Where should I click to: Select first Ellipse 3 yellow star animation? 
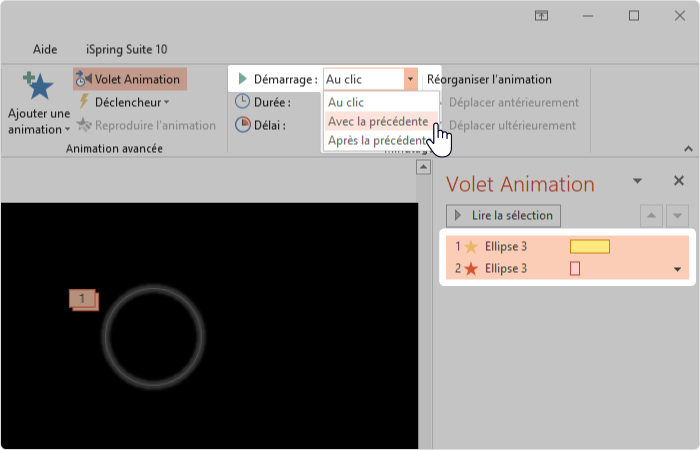[567, 246]
